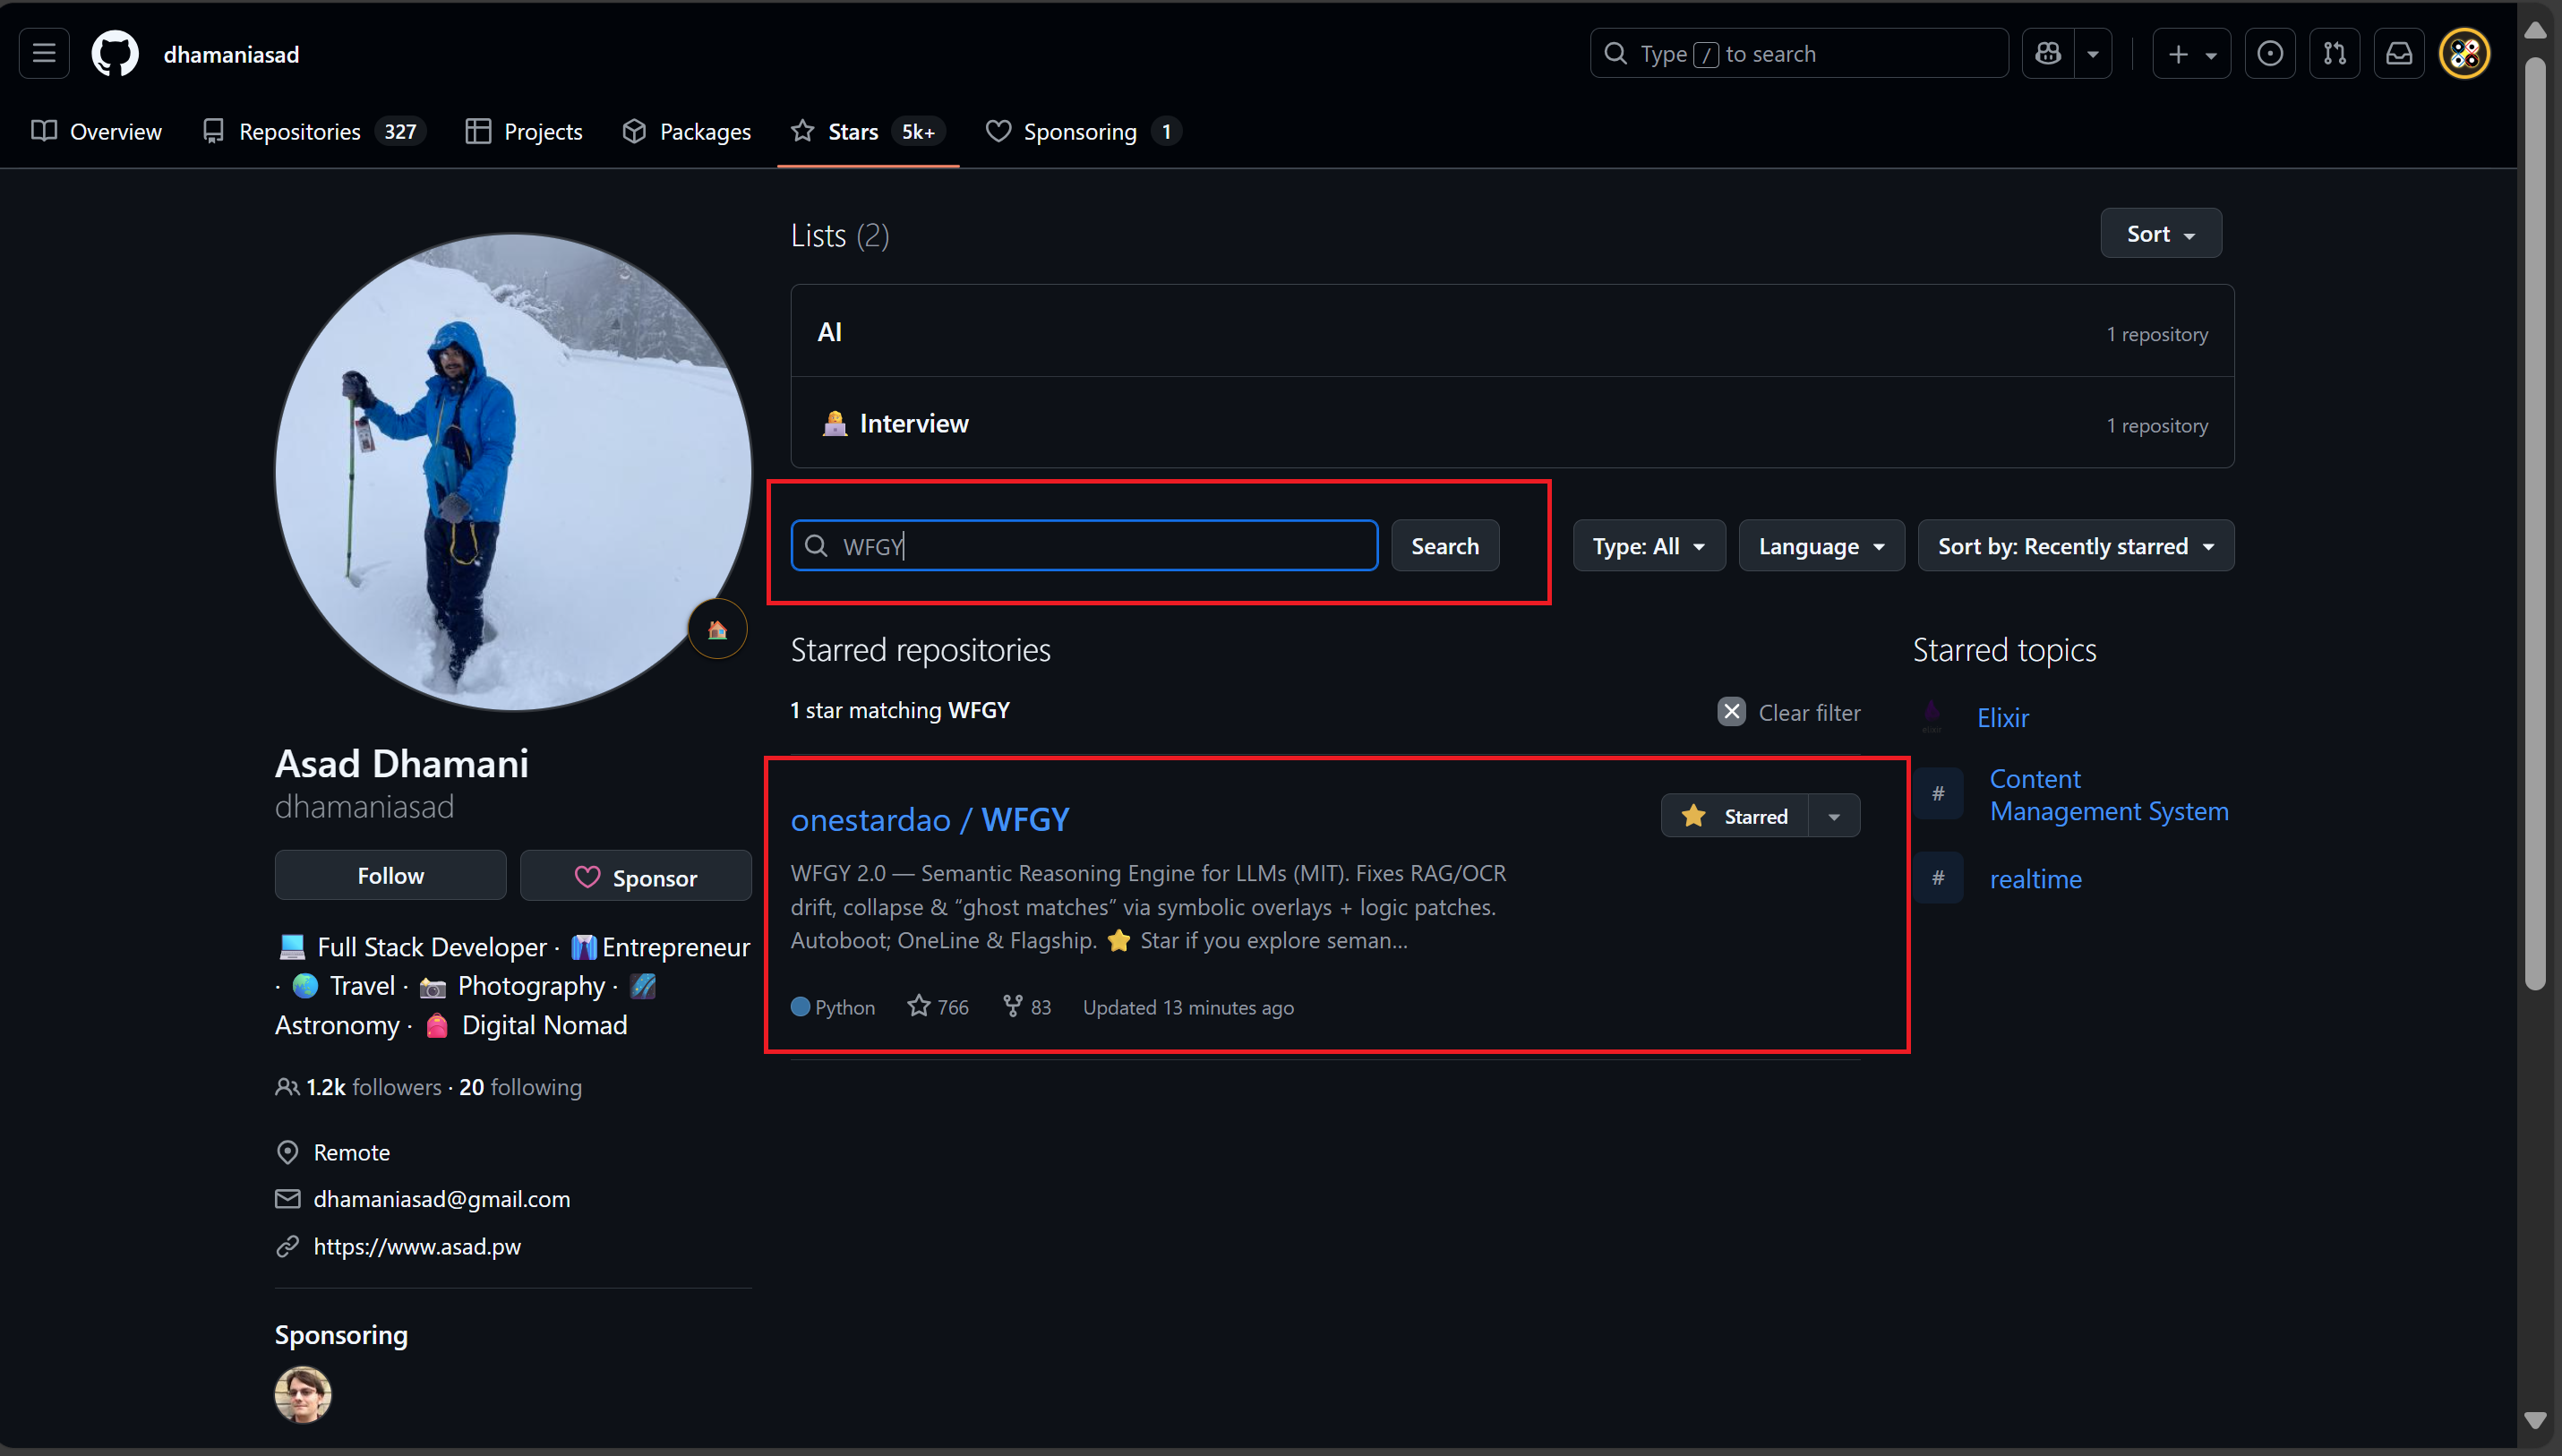
Task: Open the Copilot icon button
Action: point(2048,53)
